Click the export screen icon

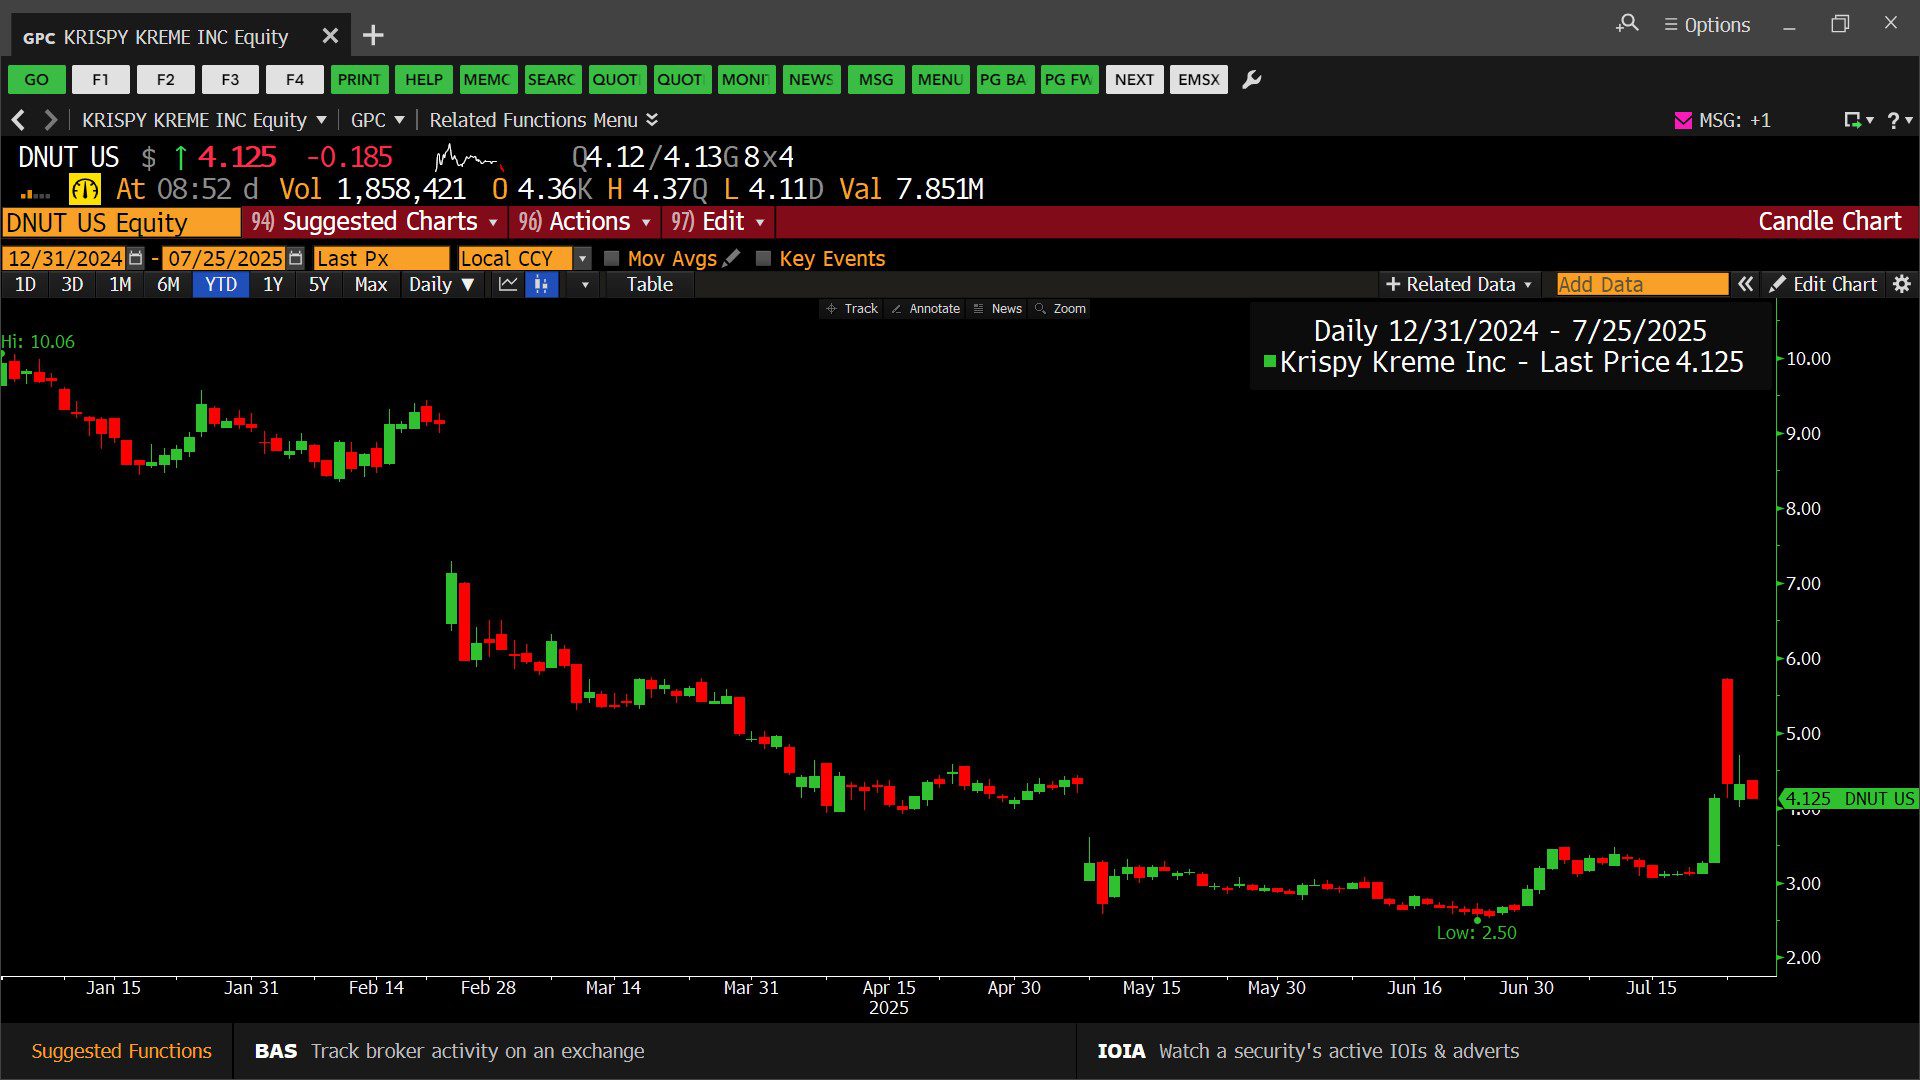[x=1858, y=120]
